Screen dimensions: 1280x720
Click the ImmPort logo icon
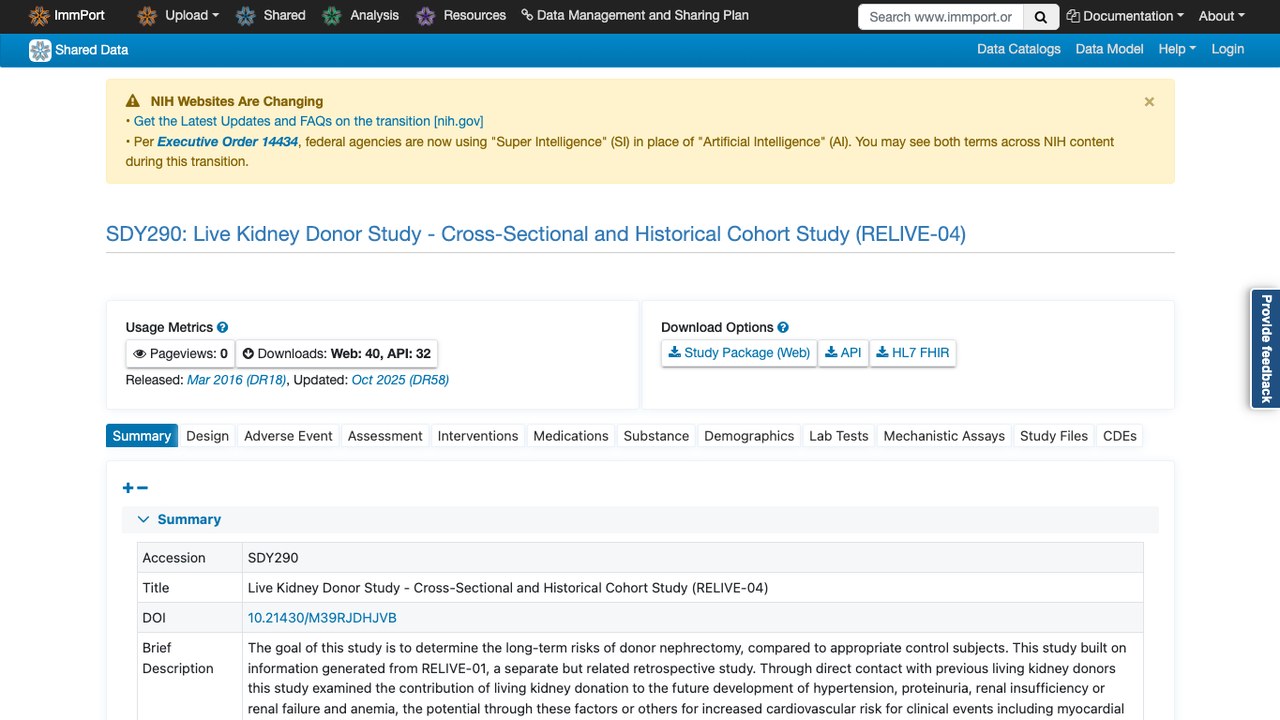pos(39,16)
